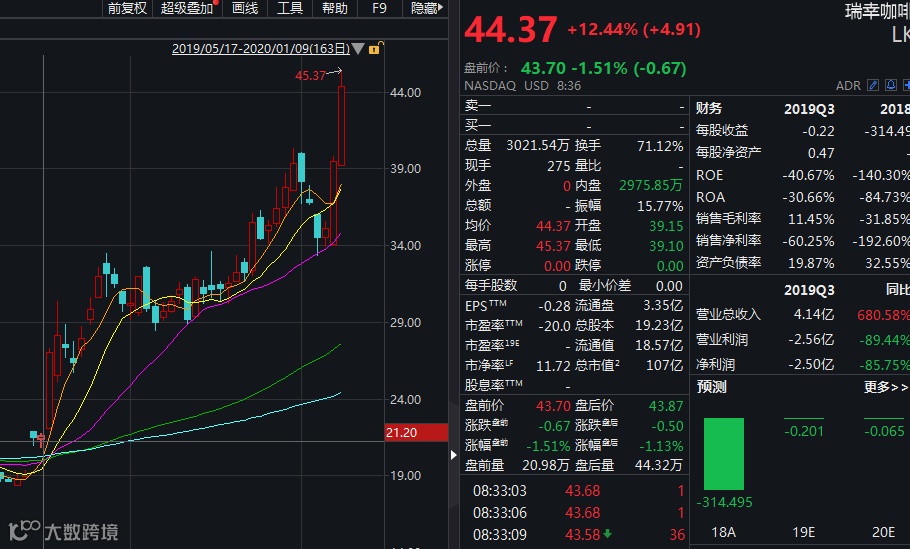Open the date range dropdown triangle
This screenshot has width=910, height=549.
coord(358,49)
